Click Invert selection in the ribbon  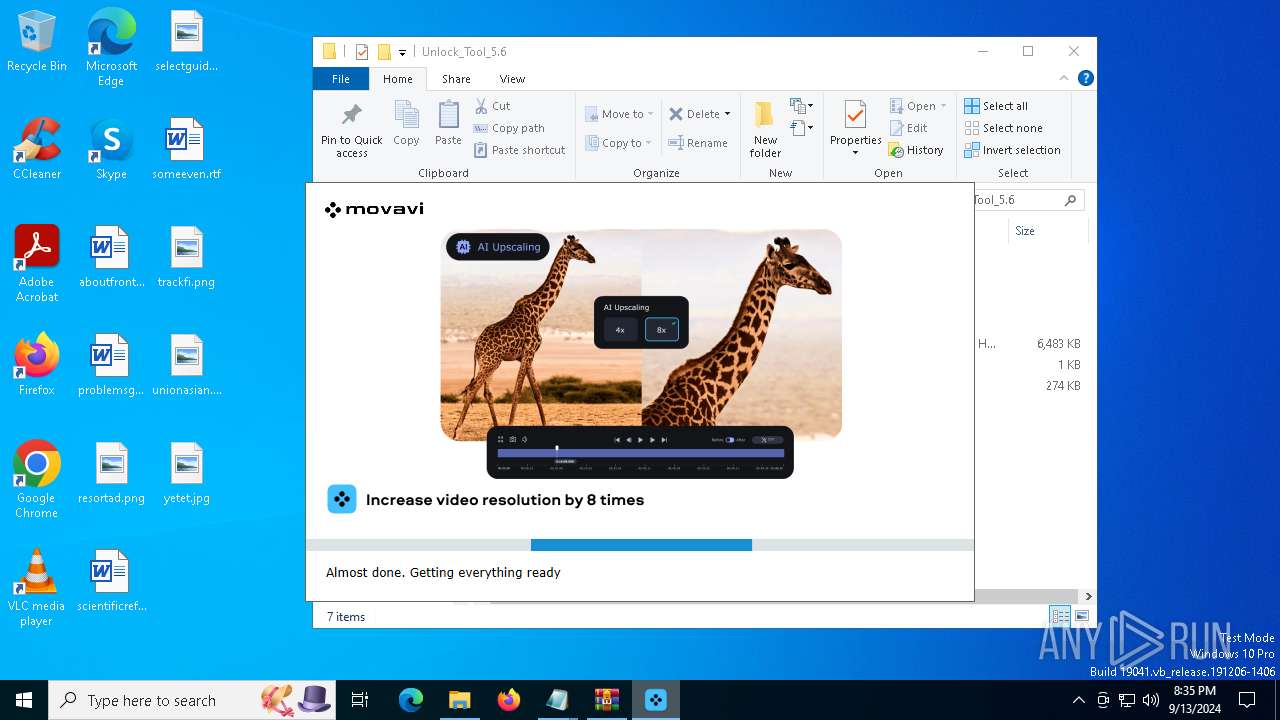tap(1012, 150)
